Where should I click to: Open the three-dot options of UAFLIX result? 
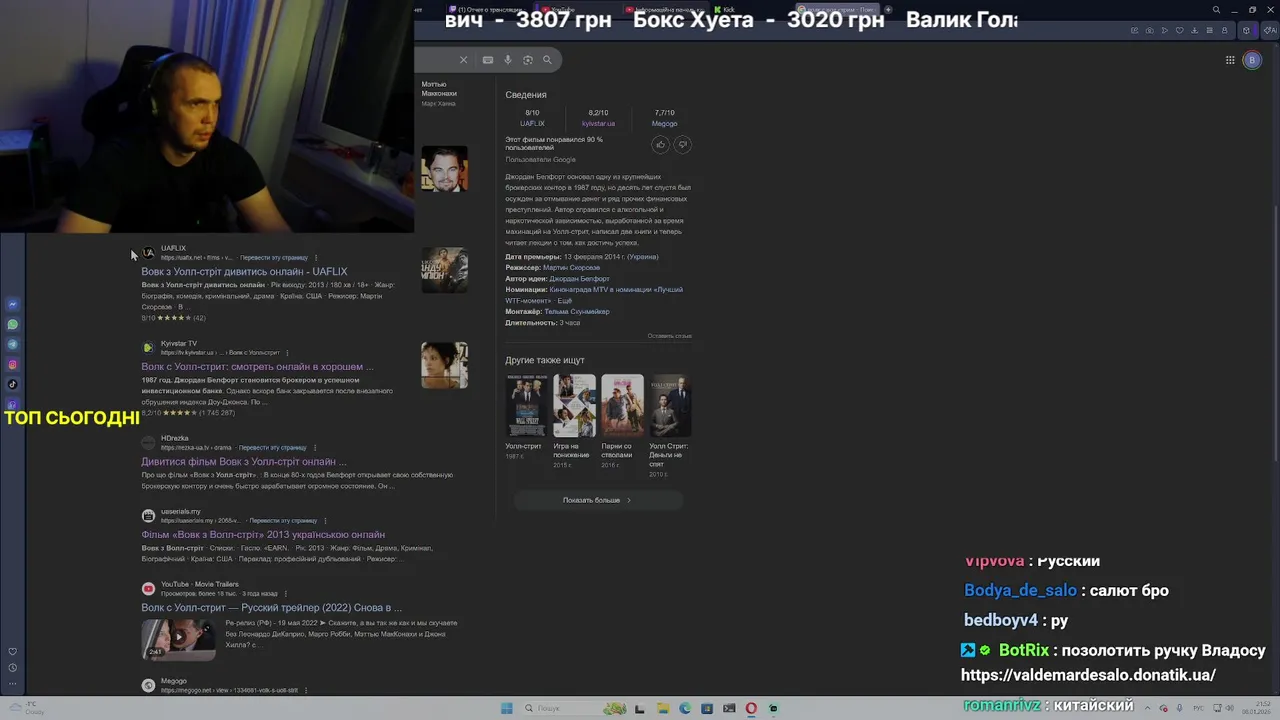(x=316, y=258)
